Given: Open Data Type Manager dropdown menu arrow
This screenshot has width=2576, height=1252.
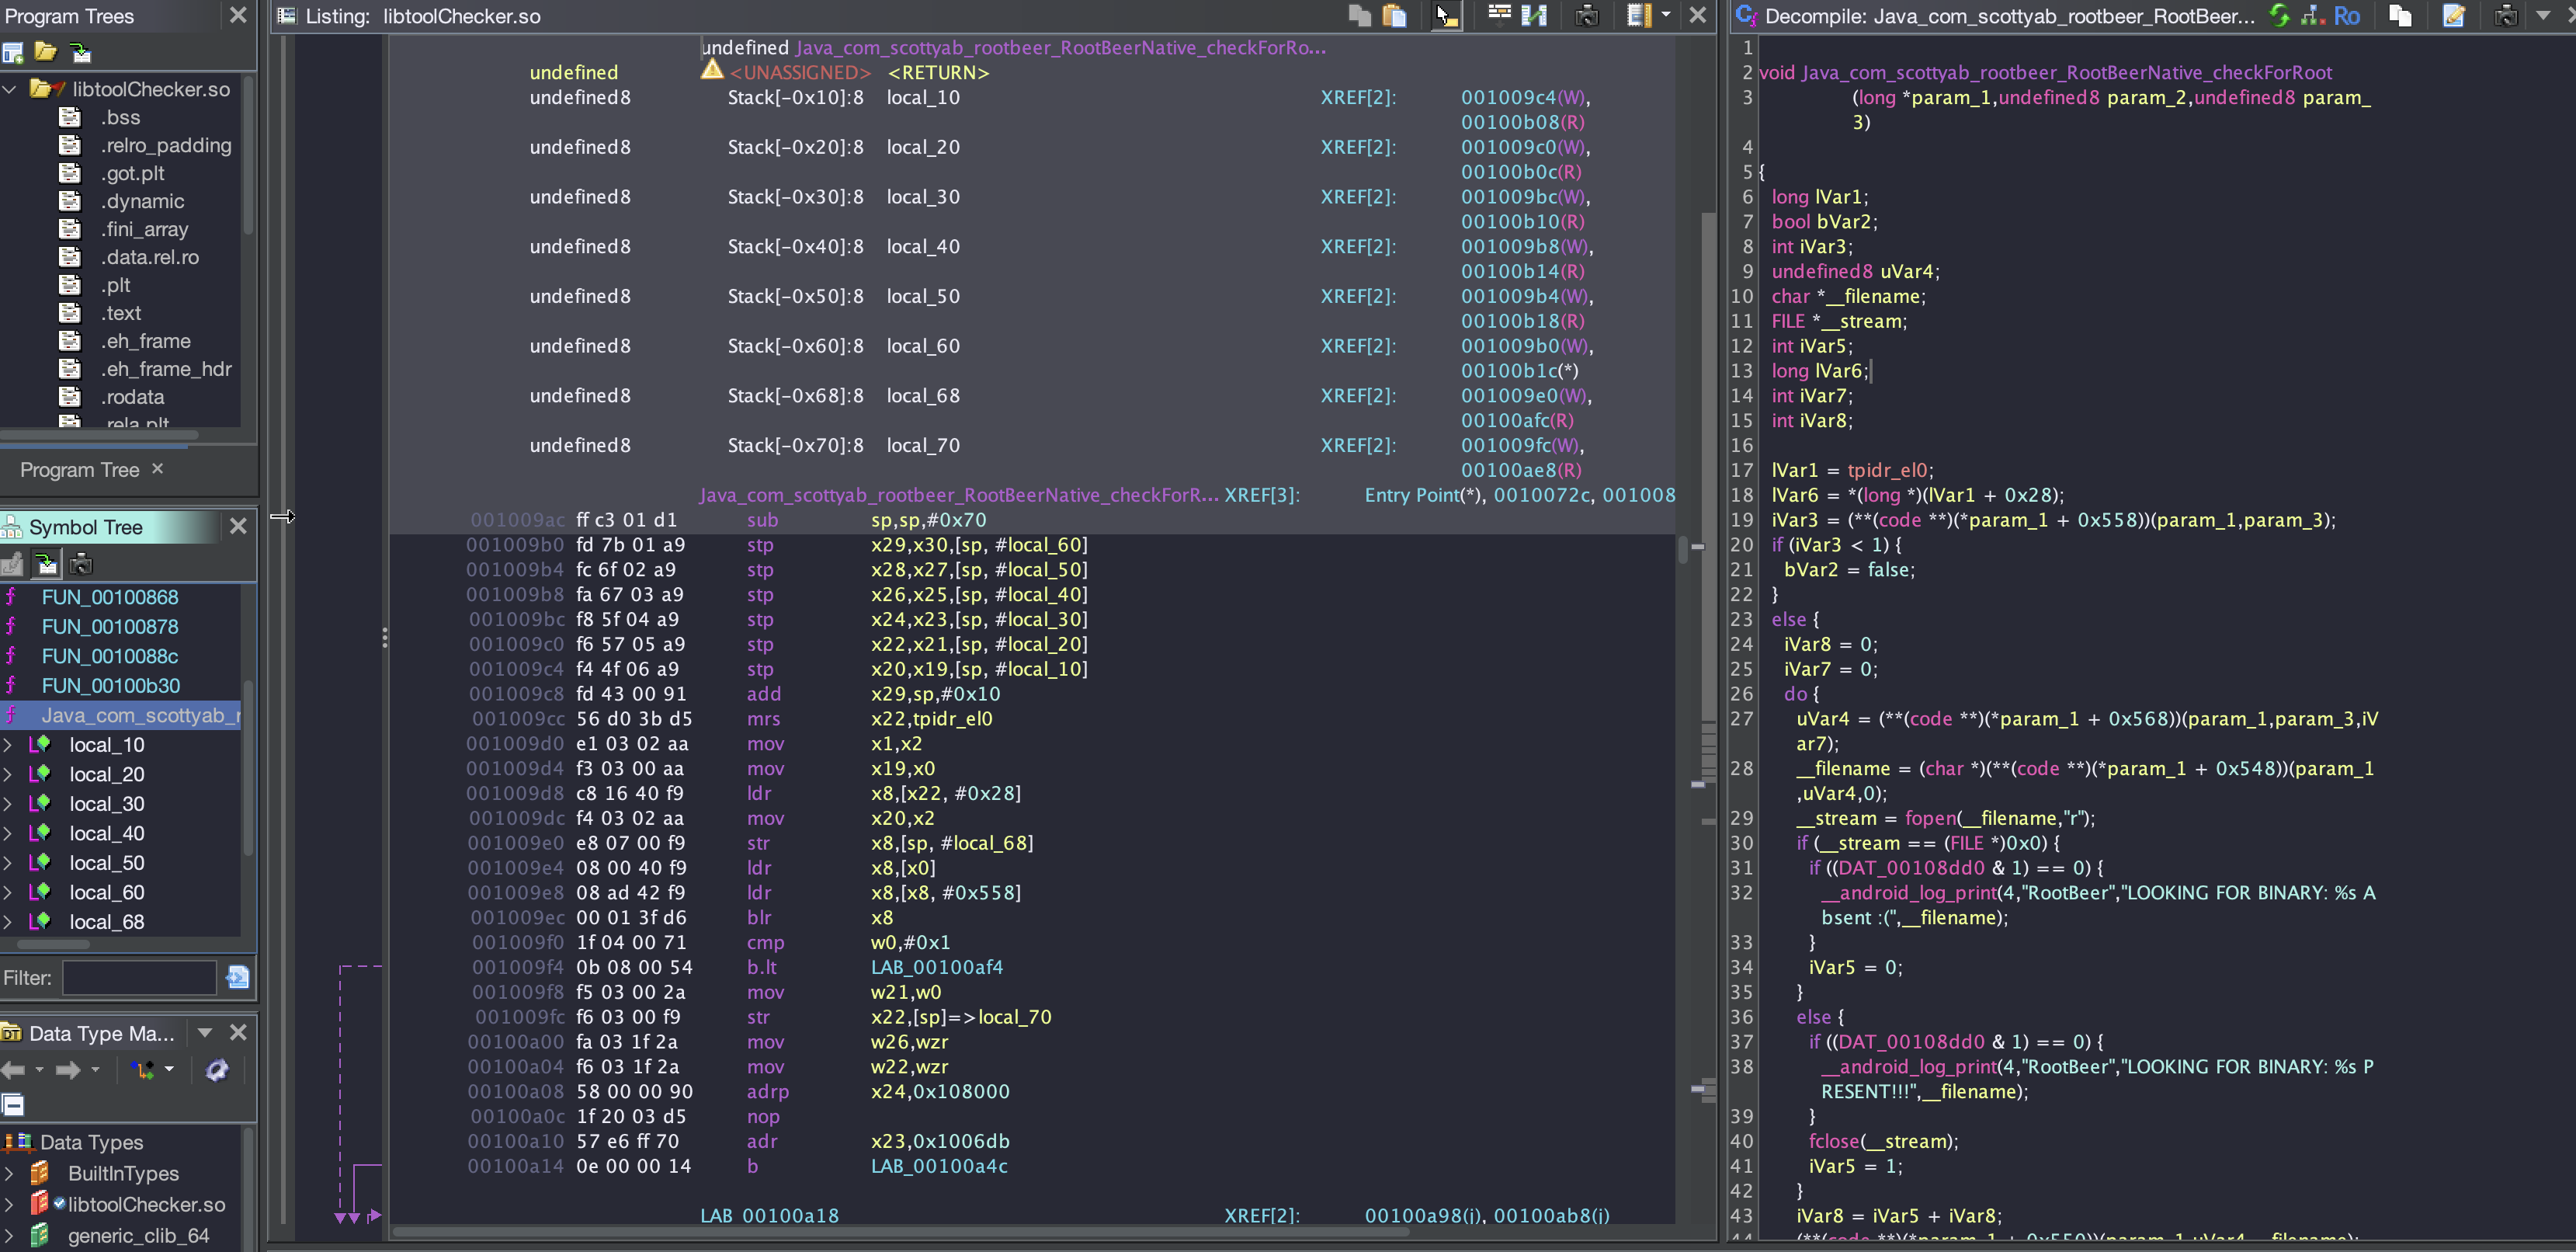Looking at the screenshot, I should (x=205, y=1032).
